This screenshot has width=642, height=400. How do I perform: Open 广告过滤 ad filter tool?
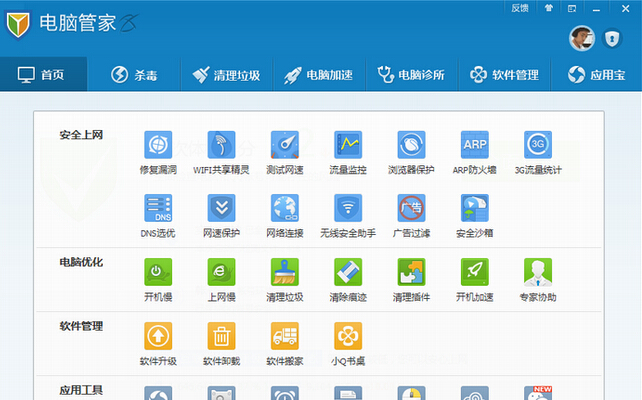pyautogui.click(x=411, y=208)
